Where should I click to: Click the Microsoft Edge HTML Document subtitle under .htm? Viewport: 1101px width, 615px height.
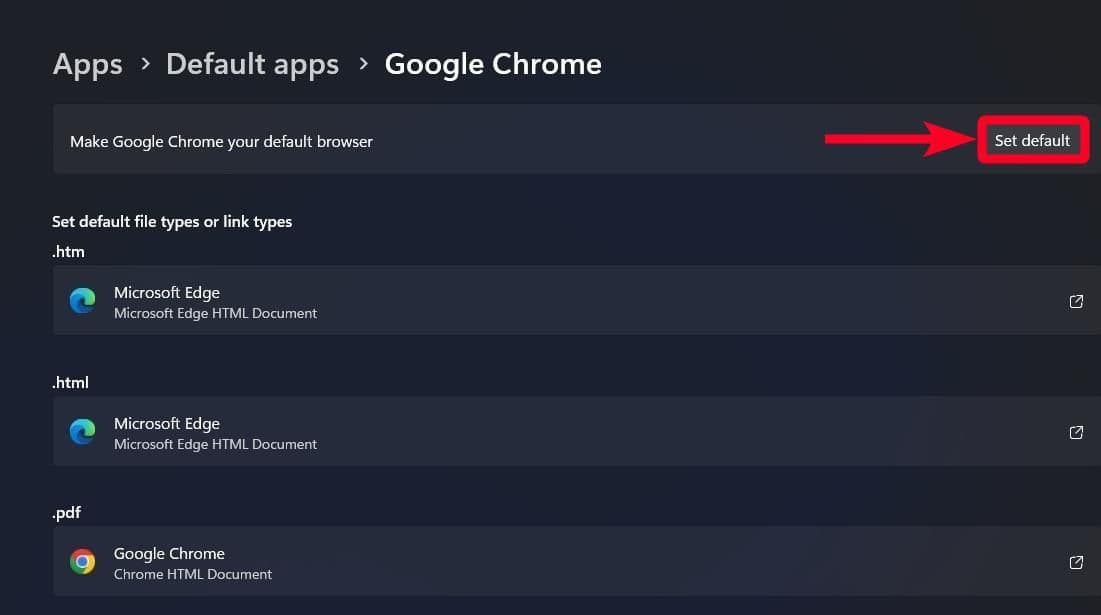tap(215, 313)
